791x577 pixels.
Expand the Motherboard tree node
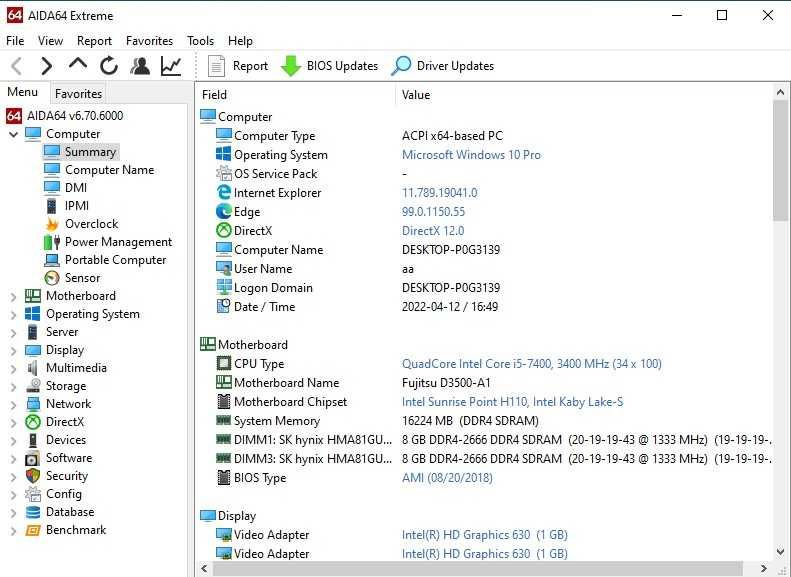click(x=14, y=297)
